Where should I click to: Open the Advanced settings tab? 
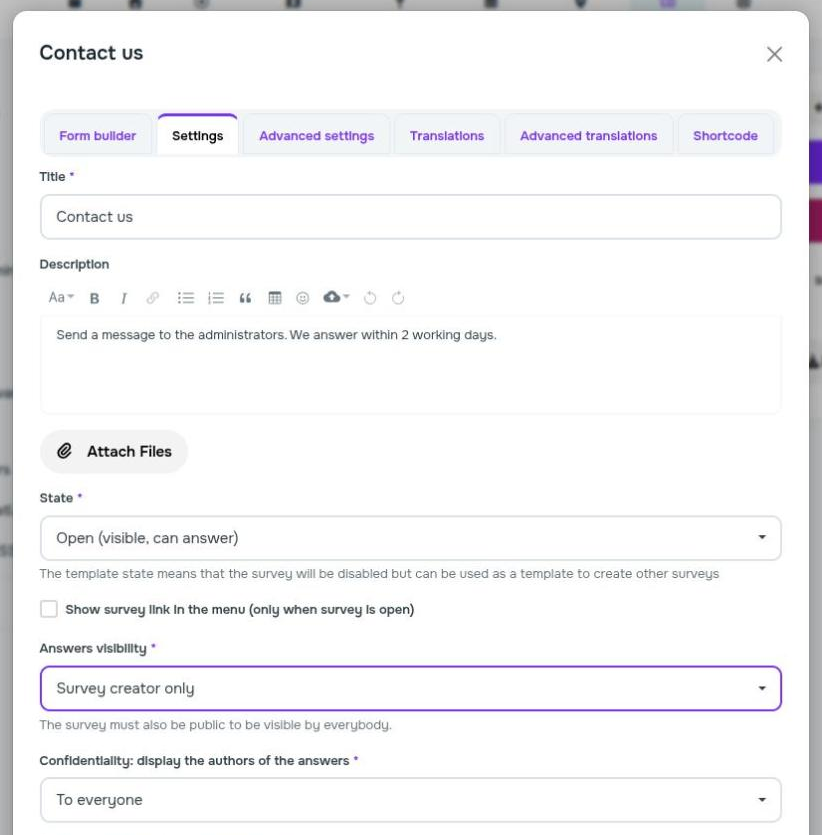point(317,136)
